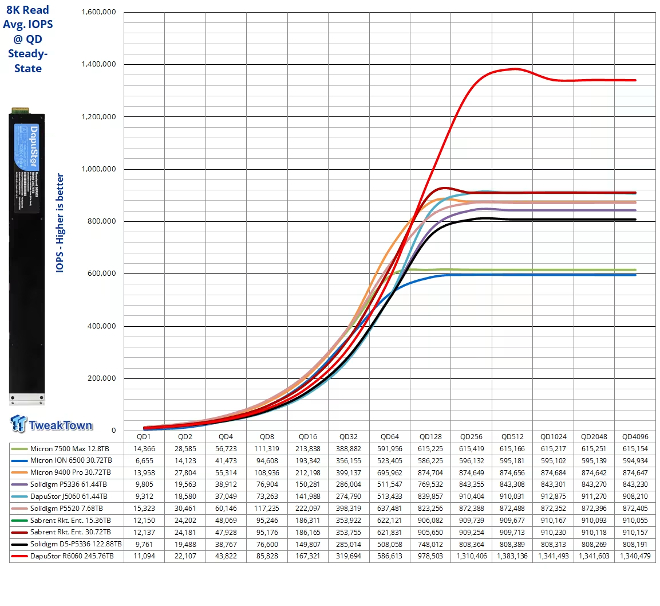This screenshot has height=606, width=660.
Task: Click the DapuStor R6060 red legend line
Action: tap(19, 556)
